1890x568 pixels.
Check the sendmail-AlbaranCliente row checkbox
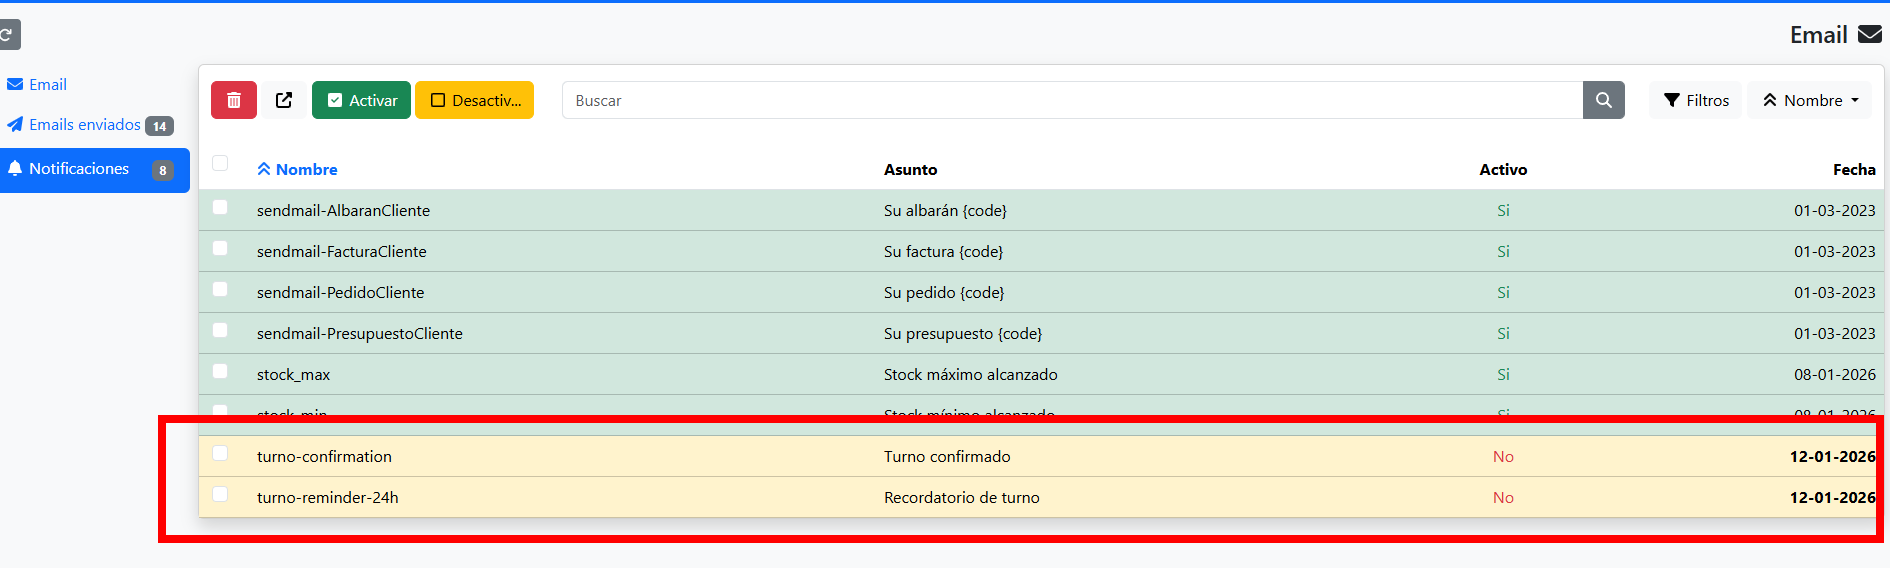220,207
